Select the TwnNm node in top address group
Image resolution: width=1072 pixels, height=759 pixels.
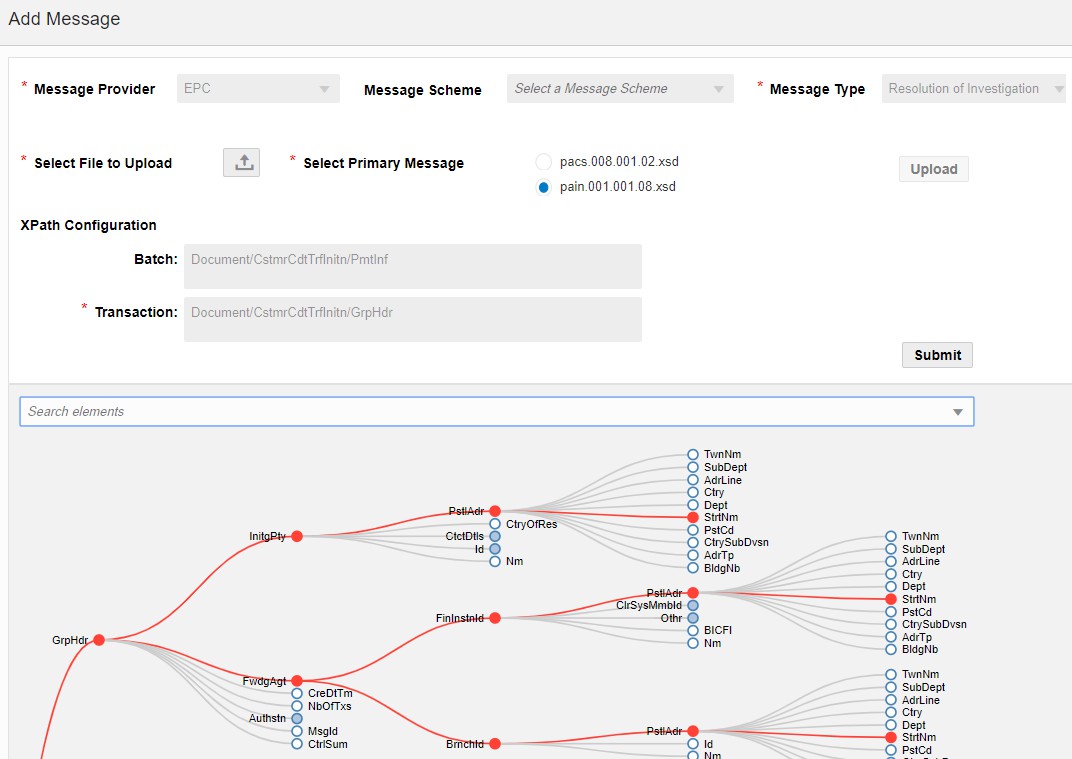(x=693, y=454)
